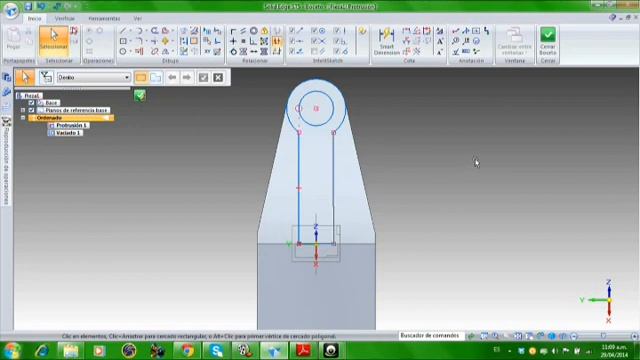Select the Arc tool in Dibujo
This screenshot has width=640, height=360.
(x=139, y=31)
